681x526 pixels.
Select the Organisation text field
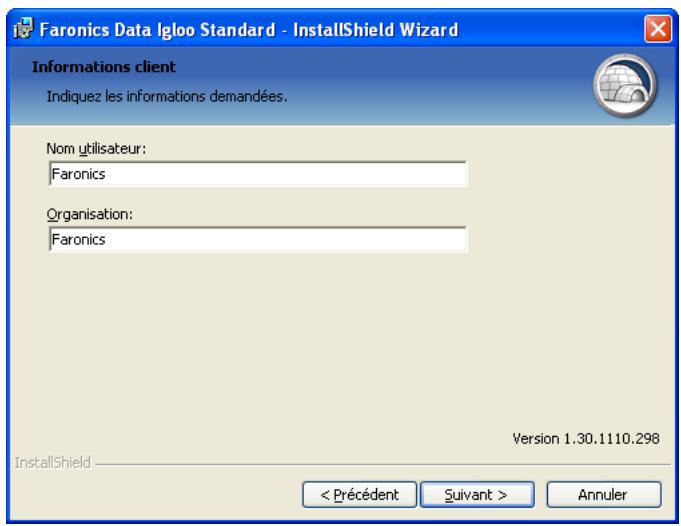[x=258, y=239]
